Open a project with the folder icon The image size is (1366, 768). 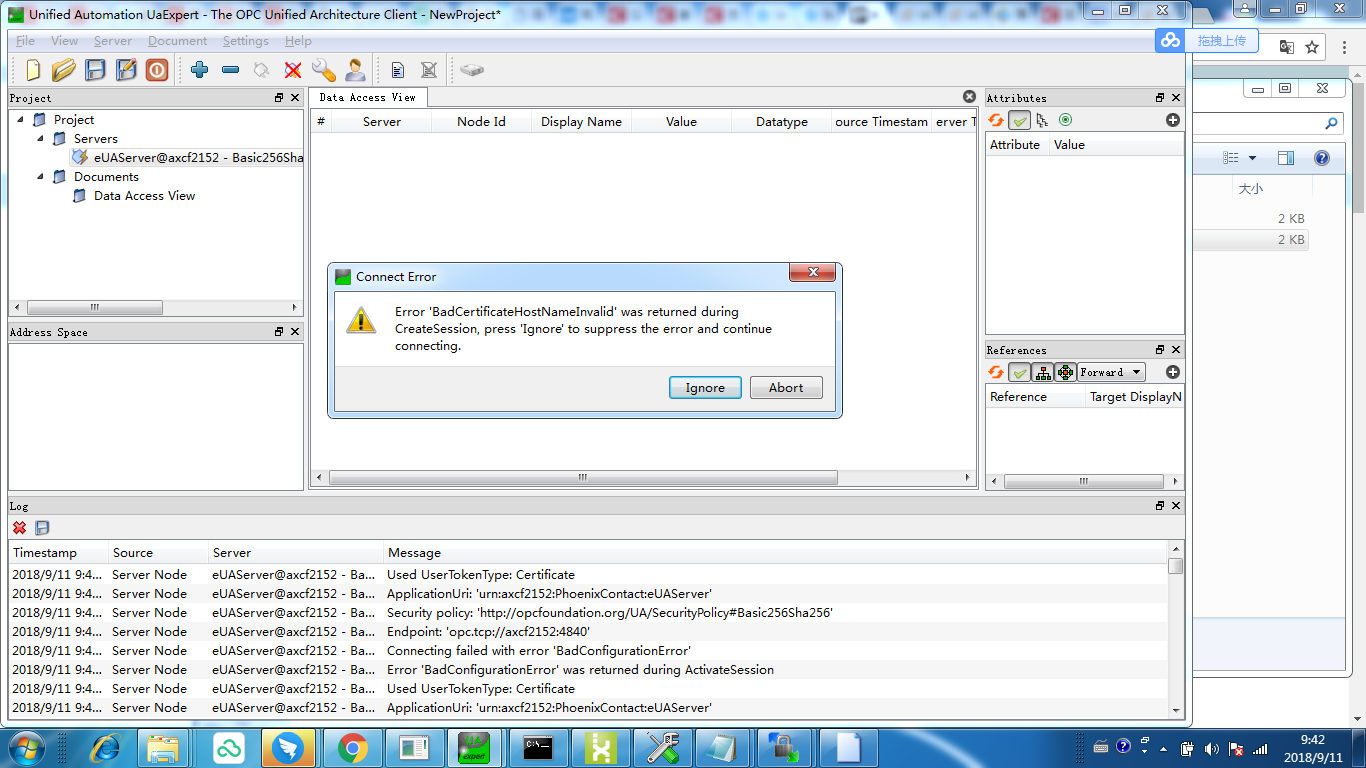tap(64, 70)
